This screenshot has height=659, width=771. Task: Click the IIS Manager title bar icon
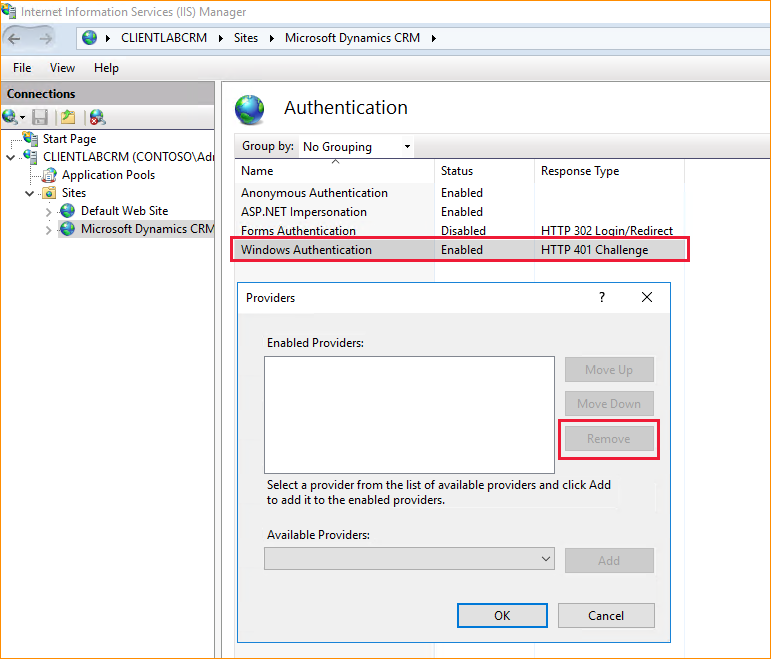(8, 11)
